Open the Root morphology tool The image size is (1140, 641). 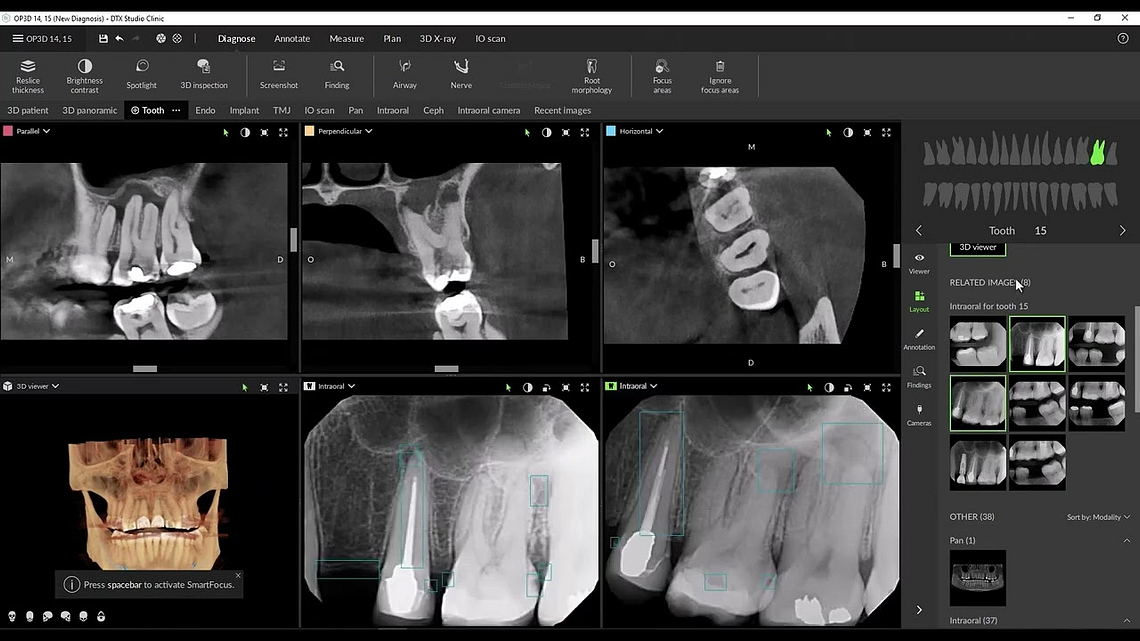point(591,73)
